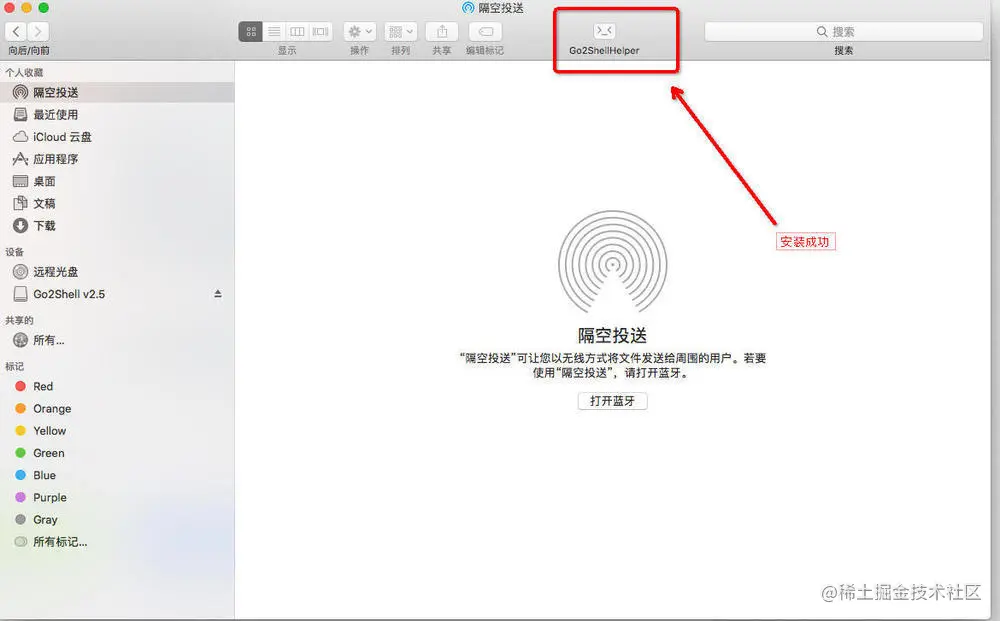
Task: Click the 个人收藏 section header
Action: pyautogui.click(x=24, y=73)
